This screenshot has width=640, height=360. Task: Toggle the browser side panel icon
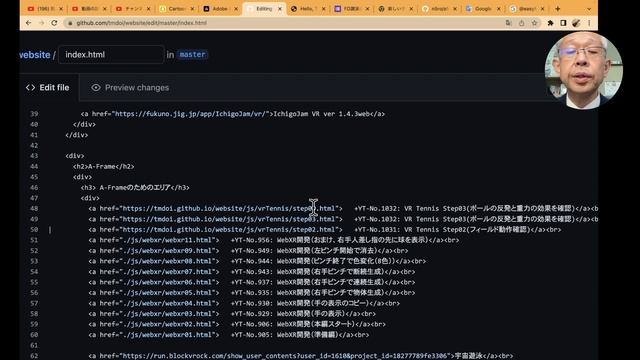pos(563,23)
